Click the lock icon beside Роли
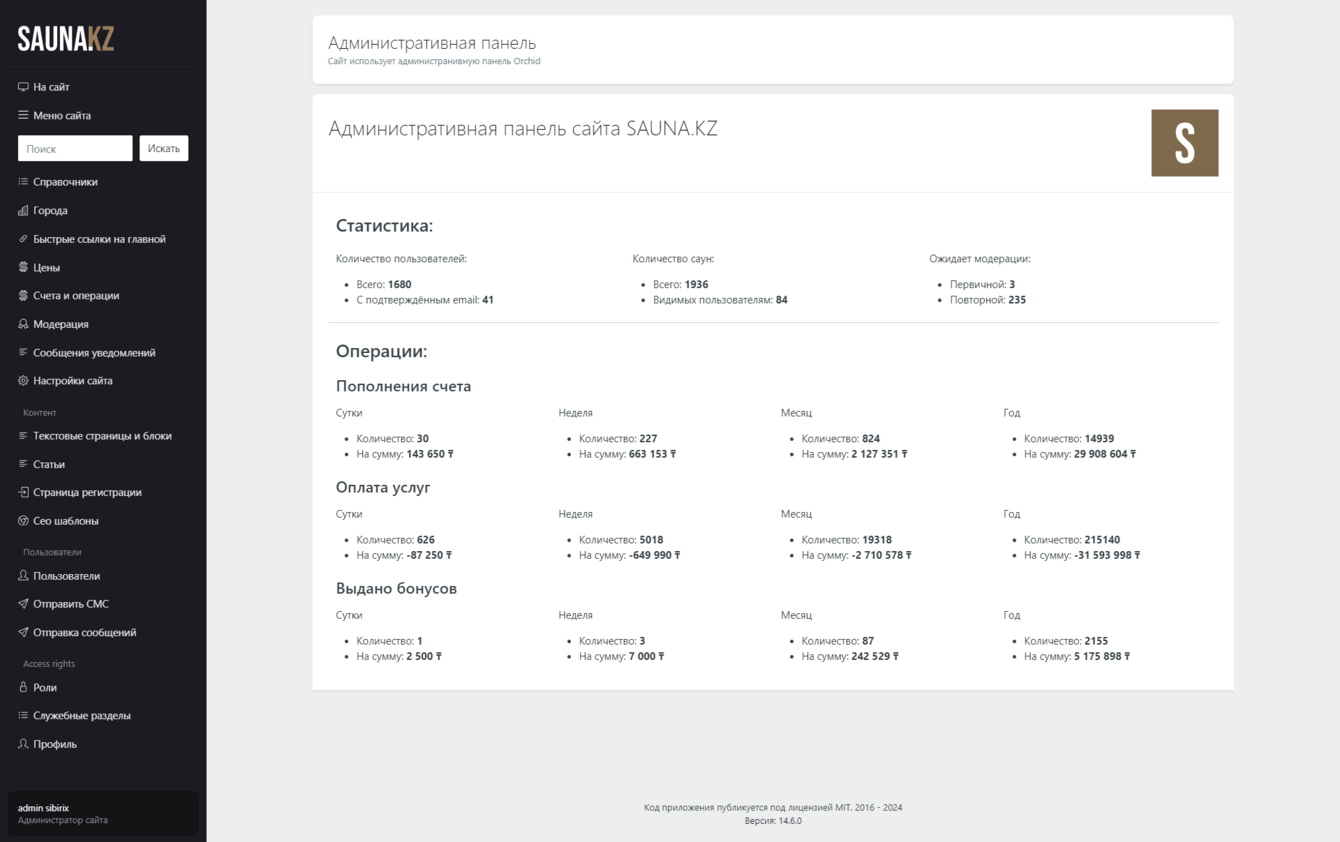 23,688
